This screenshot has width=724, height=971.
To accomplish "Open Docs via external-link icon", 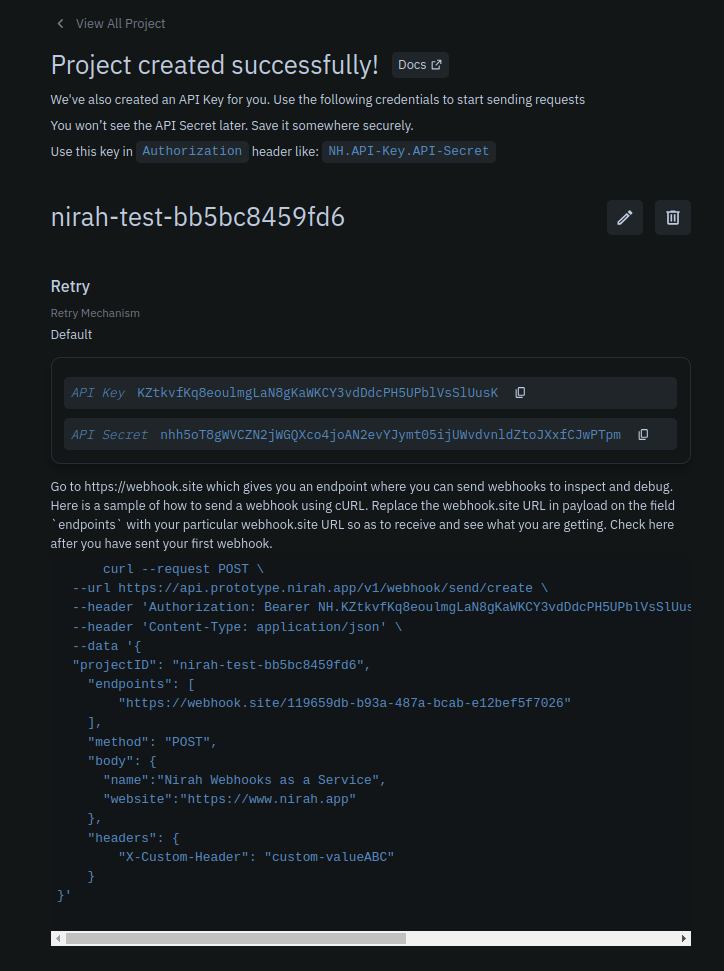I will pyautogui.click(x=436, y=64).
